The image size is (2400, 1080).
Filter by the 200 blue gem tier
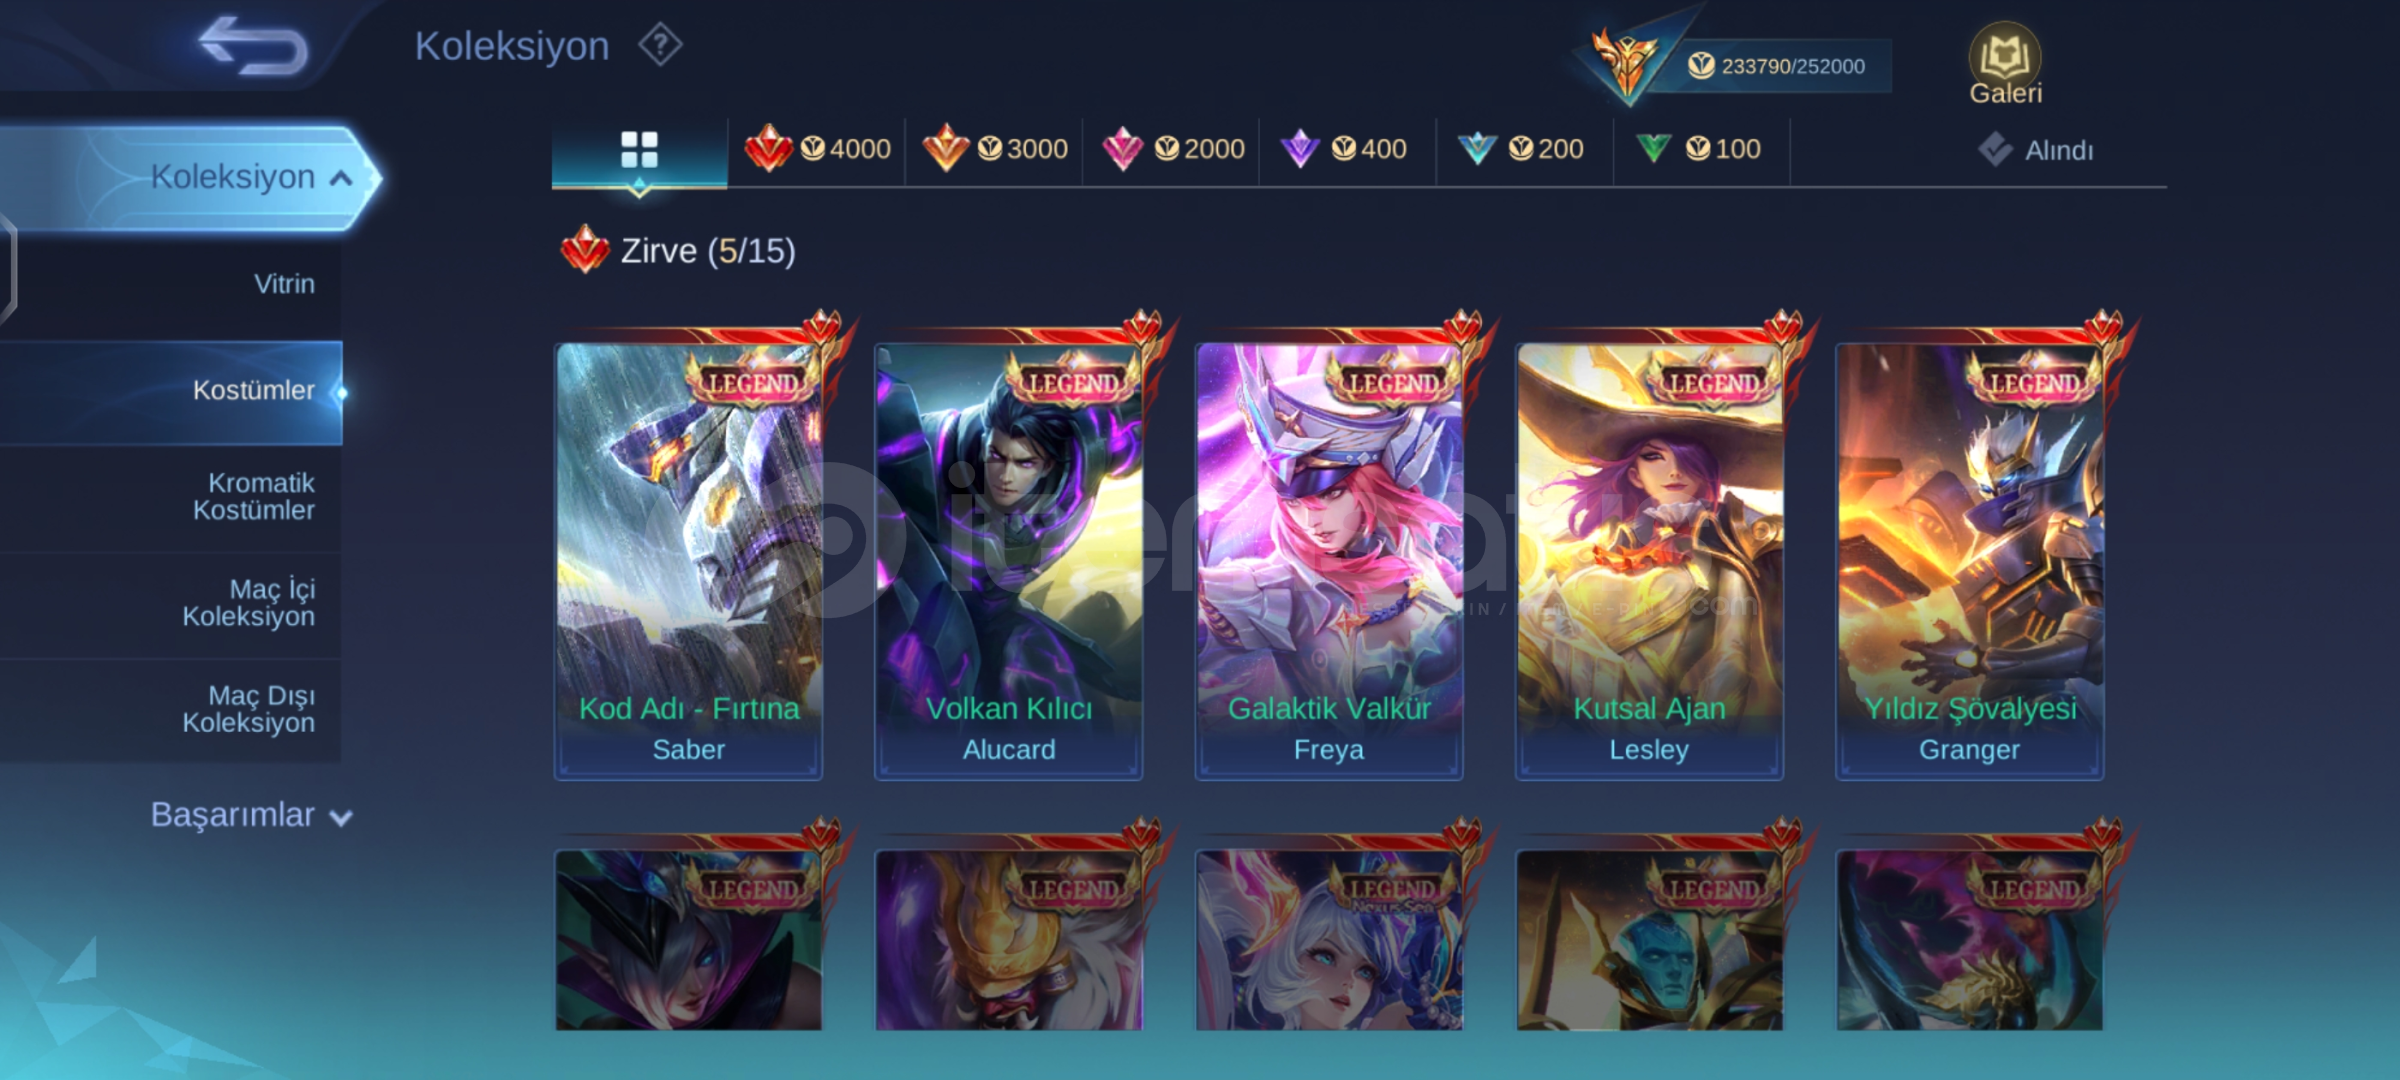point(1520,149)
